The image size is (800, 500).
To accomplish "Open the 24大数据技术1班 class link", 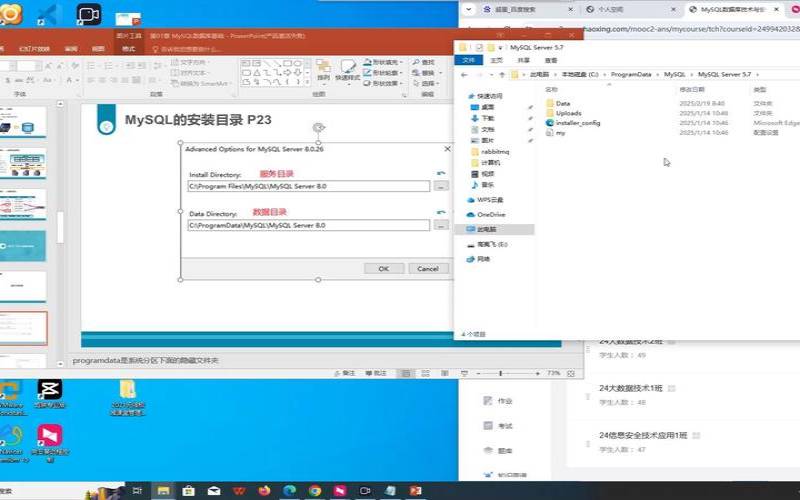I will [631, 387].
